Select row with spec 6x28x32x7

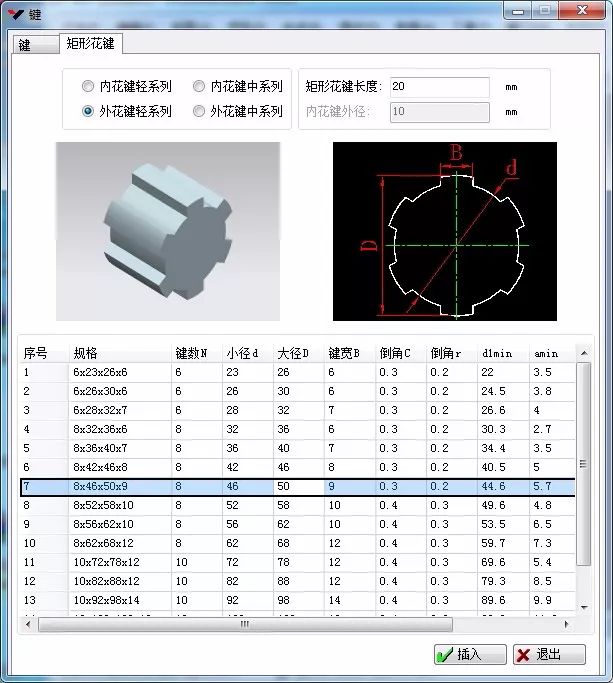click(x=298, y=410)
